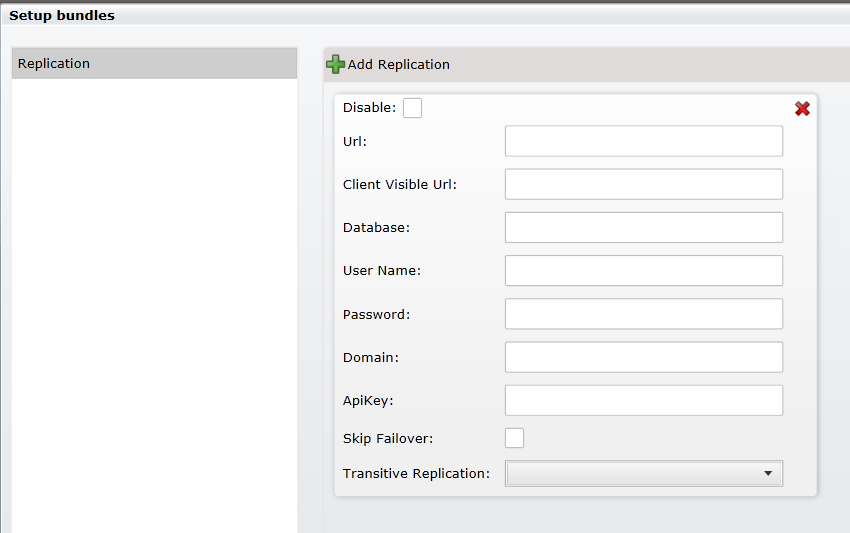
Task: Click the green plus Add Replication icon
Action: pos(335,64)
